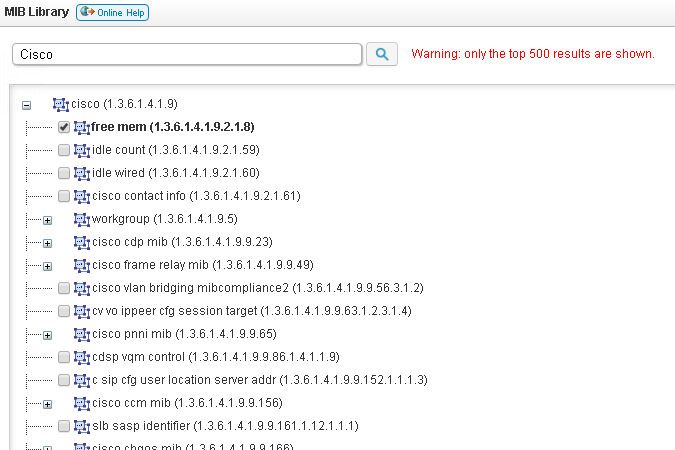The image size is (675, 450).
Task: Click the MIB icon beside cisco cdp mib
Action: tap(82, 242)
